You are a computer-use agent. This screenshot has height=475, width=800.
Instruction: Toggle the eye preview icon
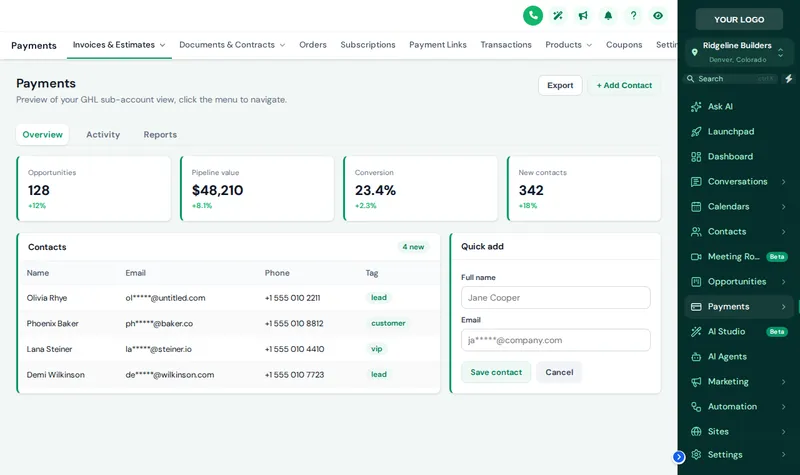[x=658, y=16]
